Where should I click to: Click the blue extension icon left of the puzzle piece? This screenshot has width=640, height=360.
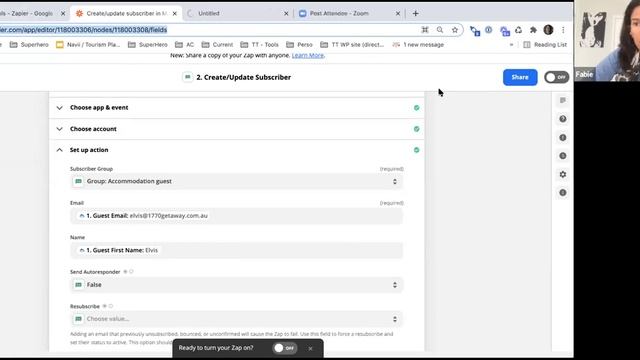pos(504,31)
